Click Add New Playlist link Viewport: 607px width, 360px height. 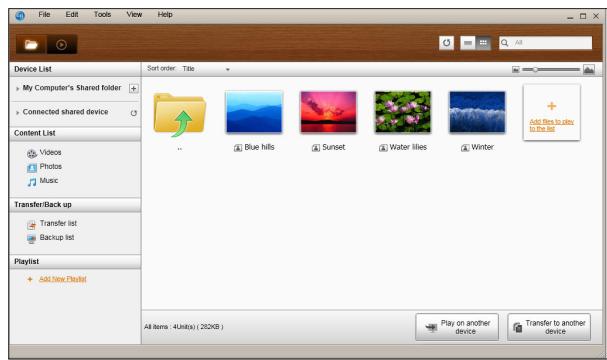coord(63,279)
